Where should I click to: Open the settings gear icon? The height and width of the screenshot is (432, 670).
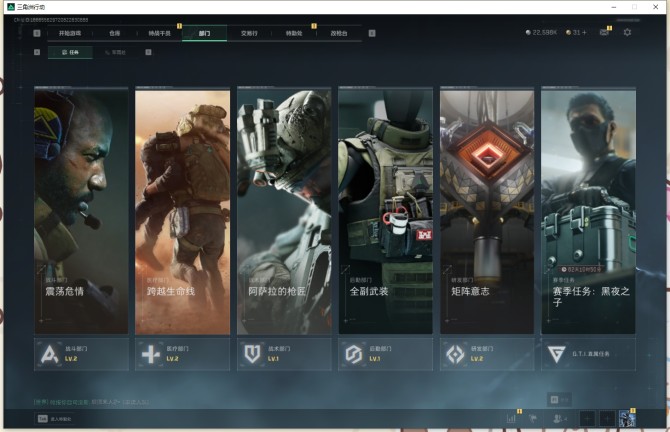pyautogui.click(x=627, y=32)
